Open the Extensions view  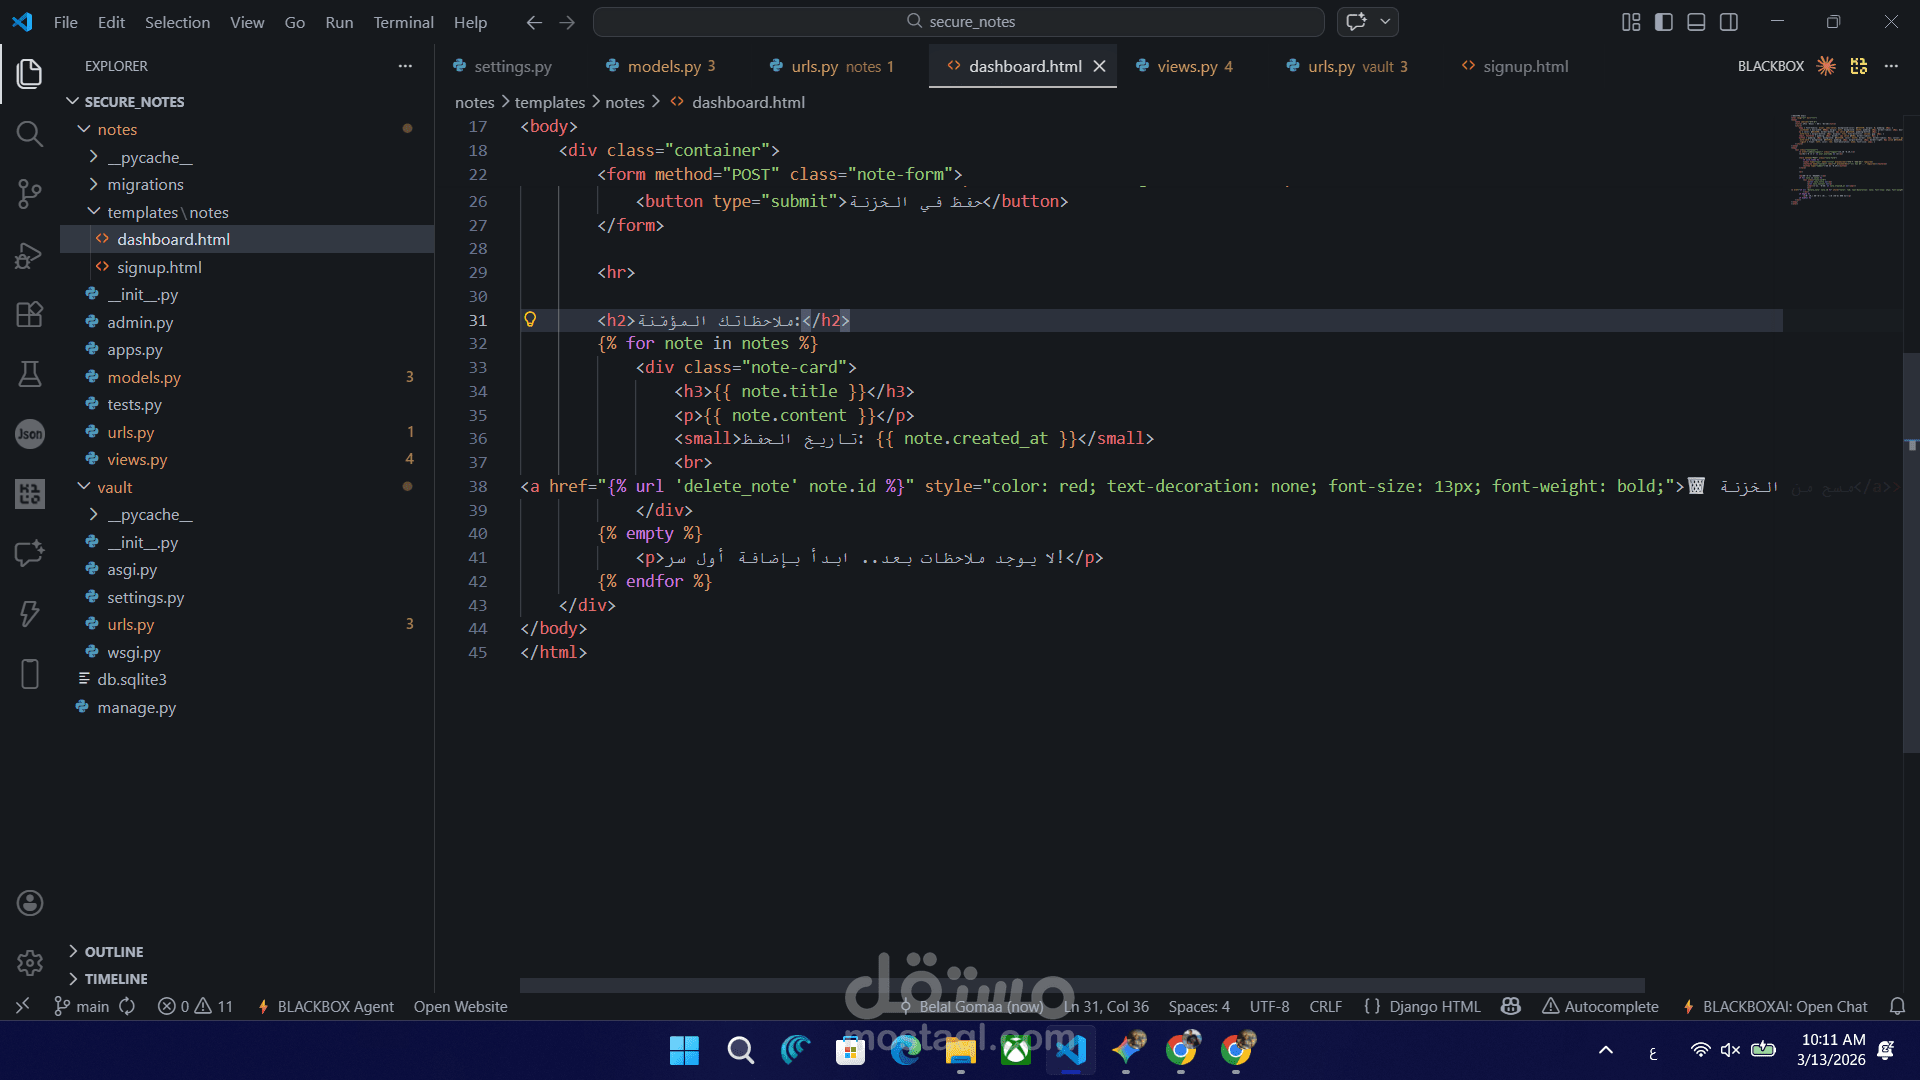click(29, 314)
